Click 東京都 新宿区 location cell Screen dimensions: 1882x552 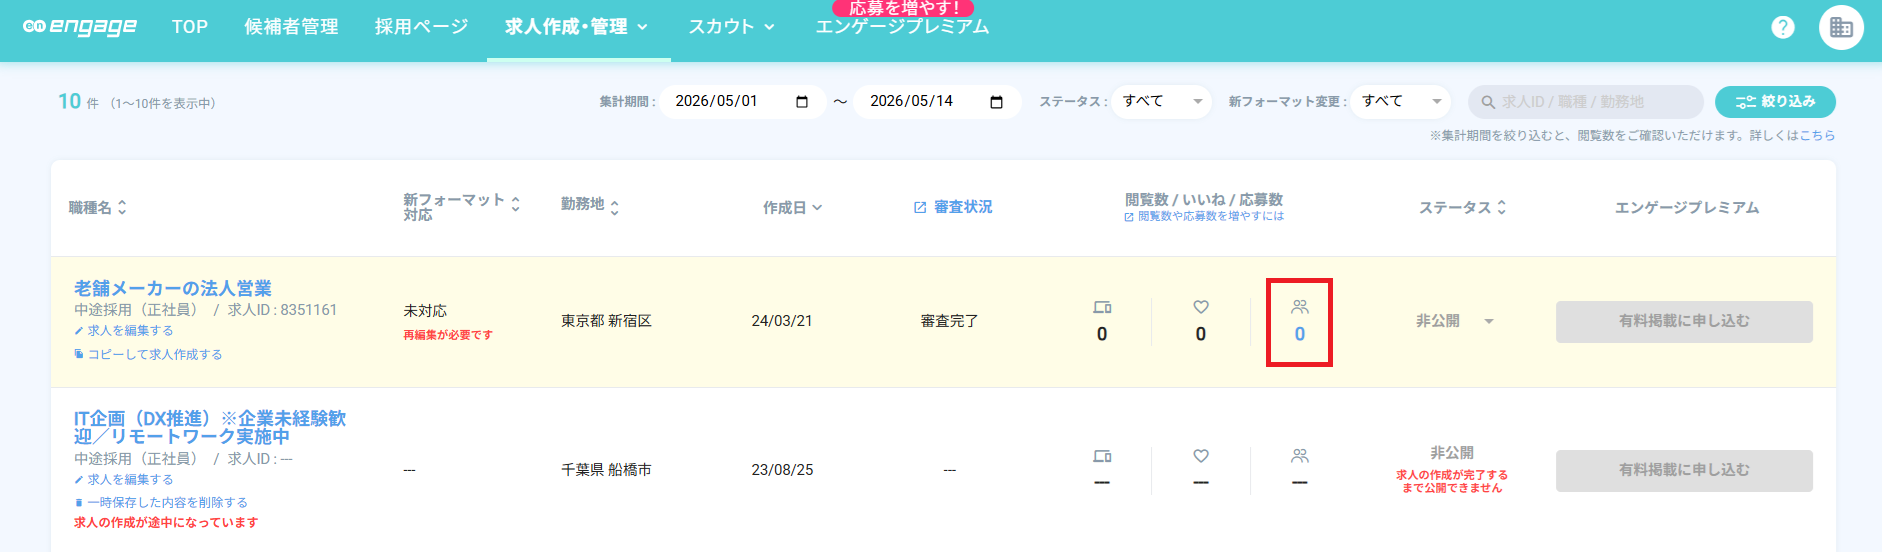pos(606,321)
